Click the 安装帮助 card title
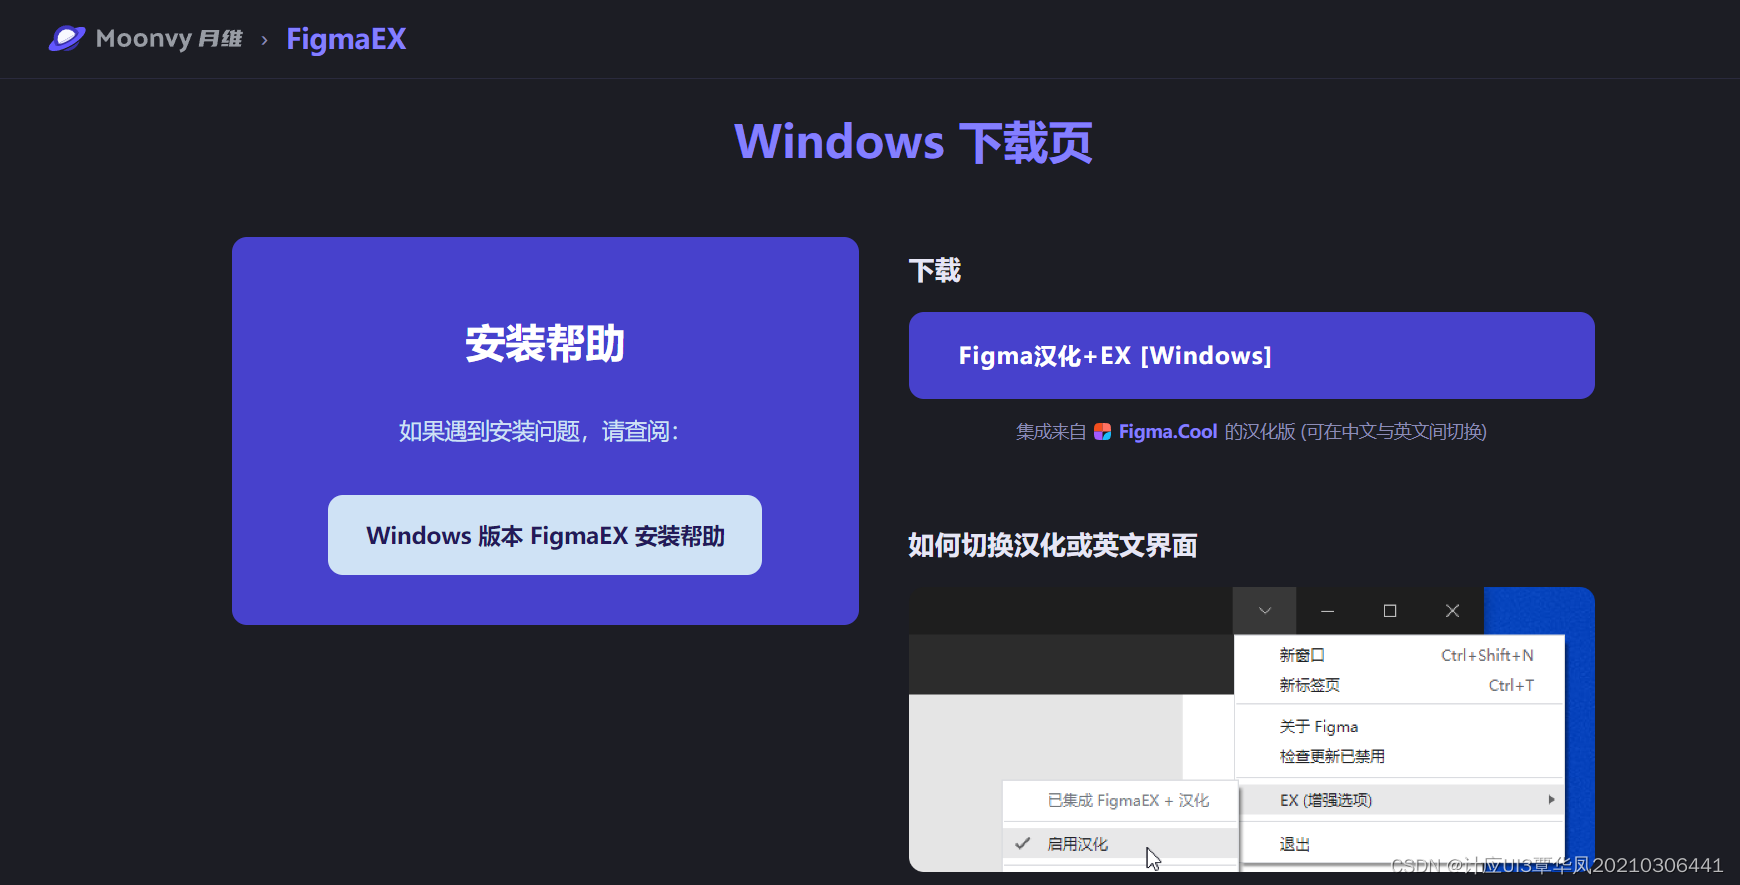The image size is (1740, 885). (545, 344)
